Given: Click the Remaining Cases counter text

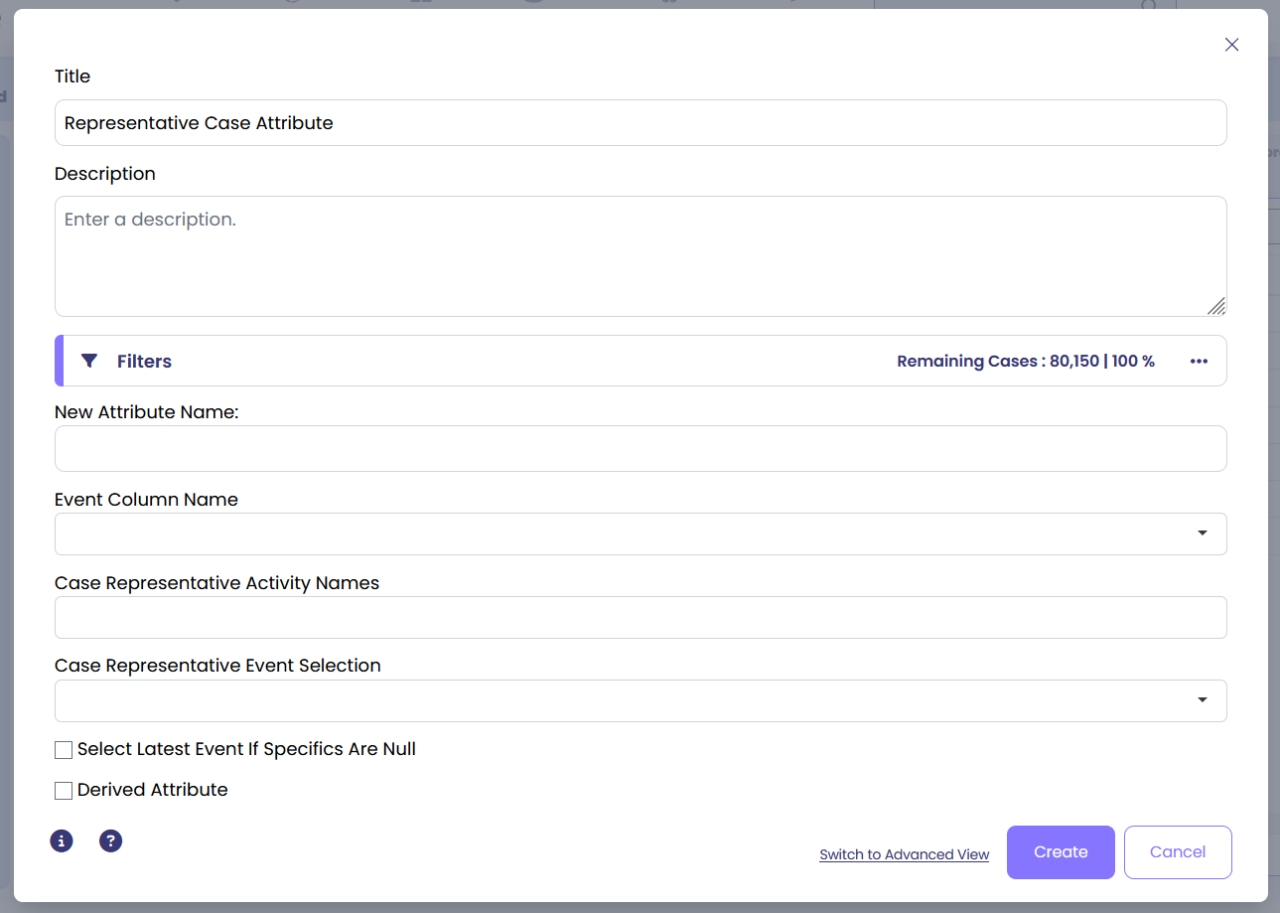Looking at the screenshot, I should coord(1025,361).
